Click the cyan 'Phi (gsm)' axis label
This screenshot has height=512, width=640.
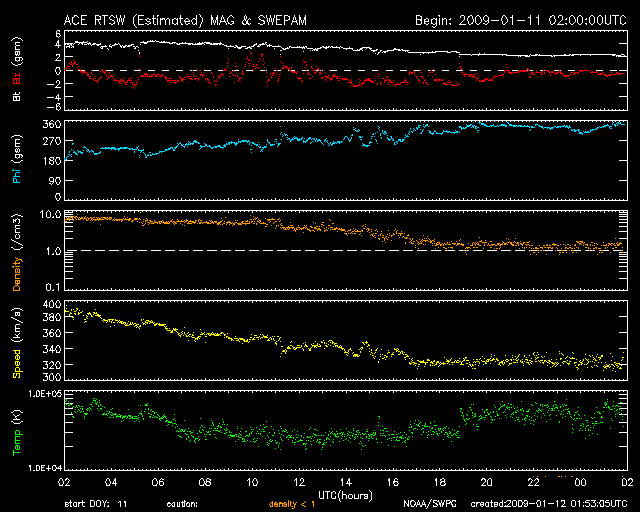point(17,159)
